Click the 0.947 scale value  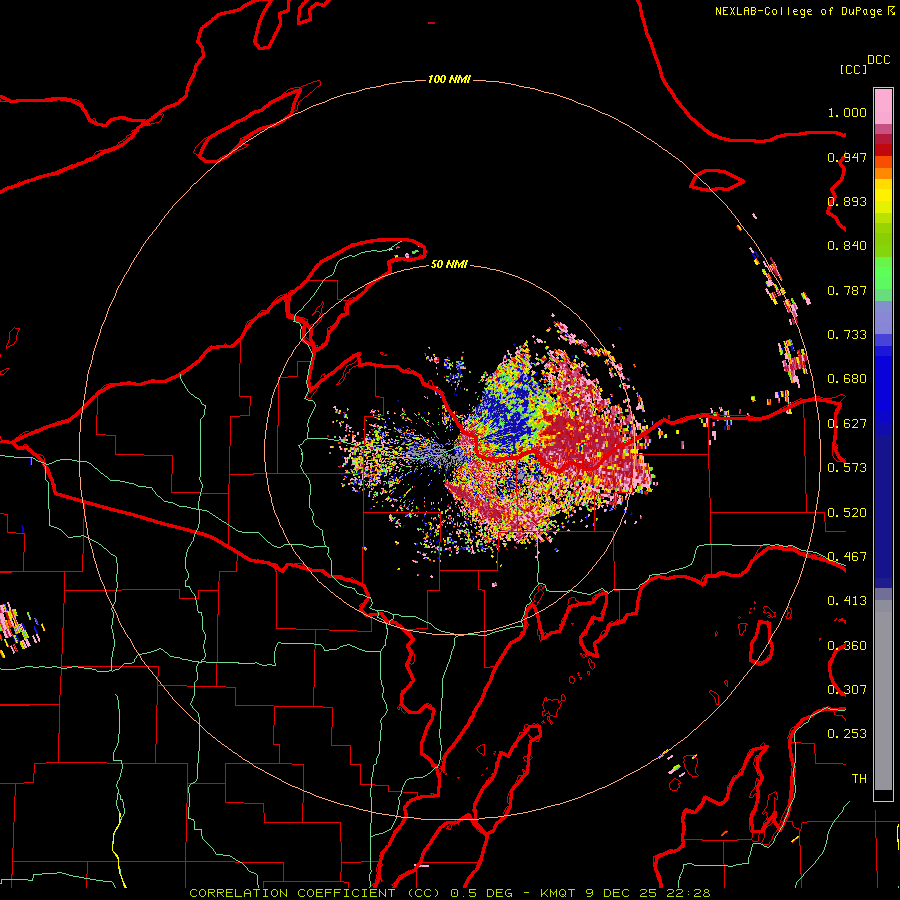pos(847,157)
